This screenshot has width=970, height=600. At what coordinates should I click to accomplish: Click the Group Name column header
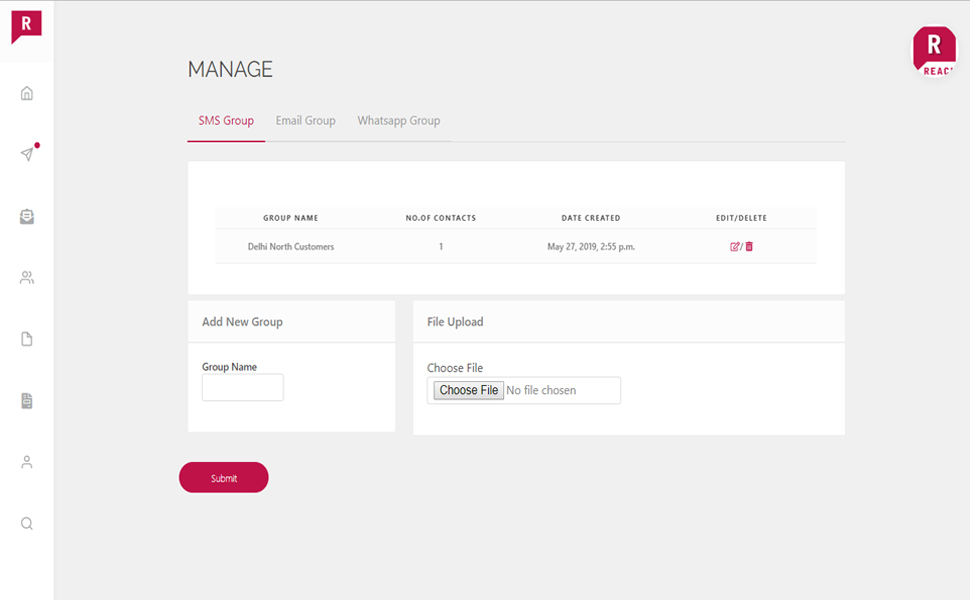(291, 218)
